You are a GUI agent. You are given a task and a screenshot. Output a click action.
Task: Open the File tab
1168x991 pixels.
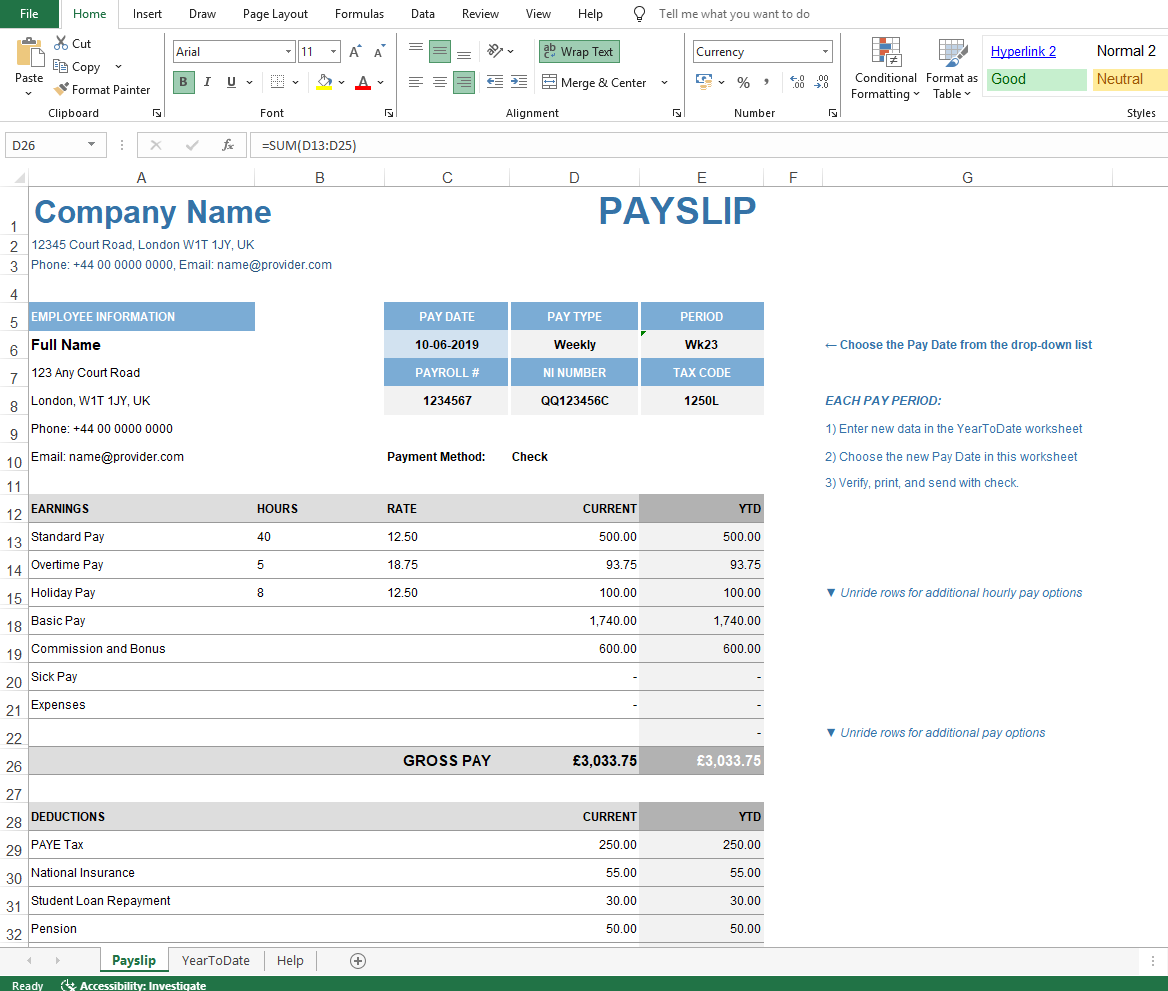click(x=29, y=13)
